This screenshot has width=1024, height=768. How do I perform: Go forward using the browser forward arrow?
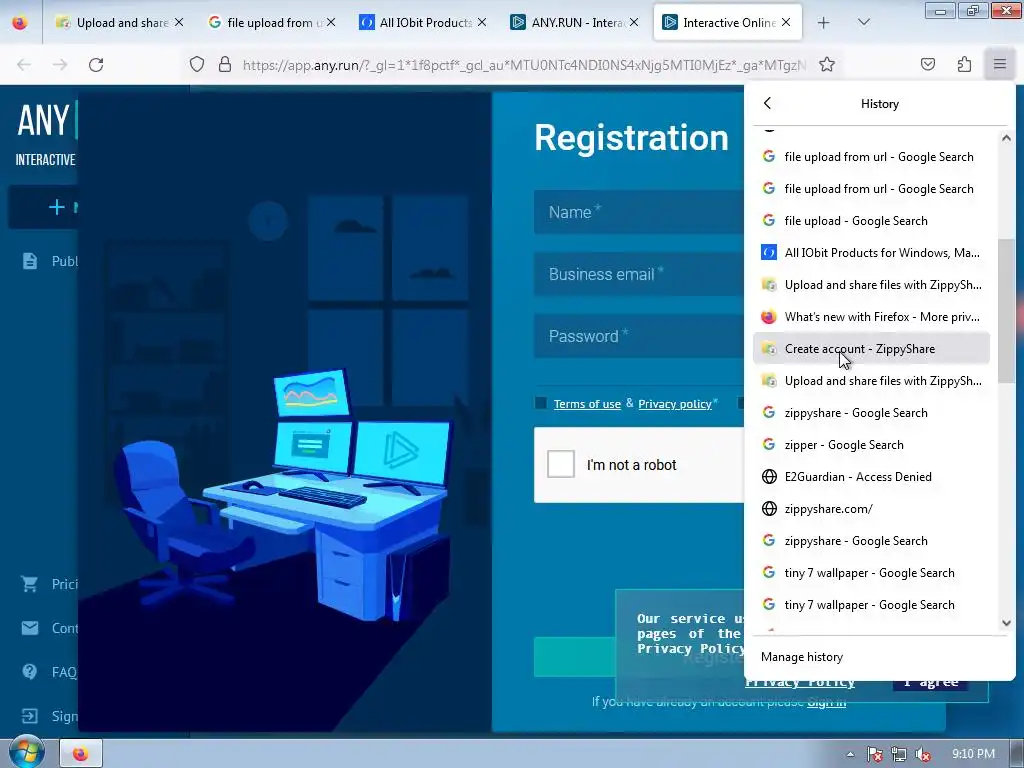point(60,64)
